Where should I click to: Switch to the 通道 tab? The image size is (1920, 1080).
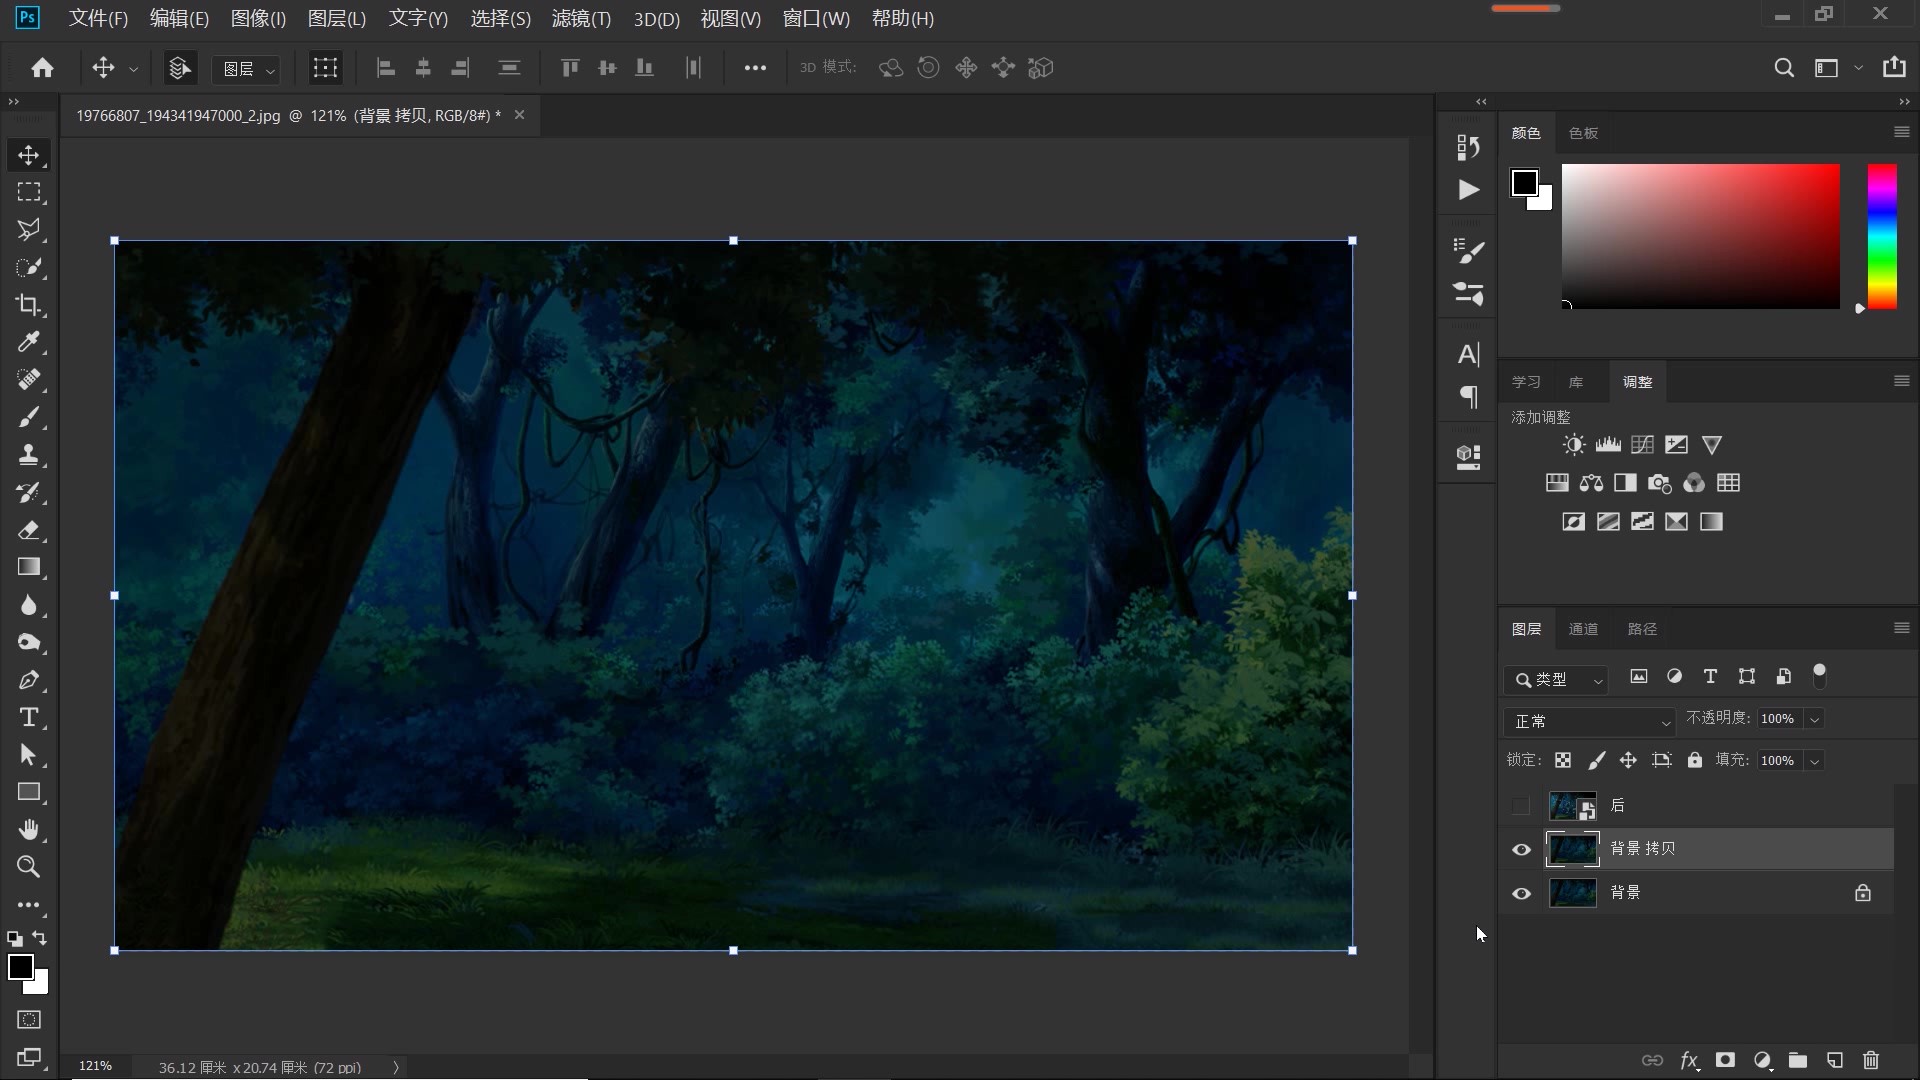[1583, 629]
